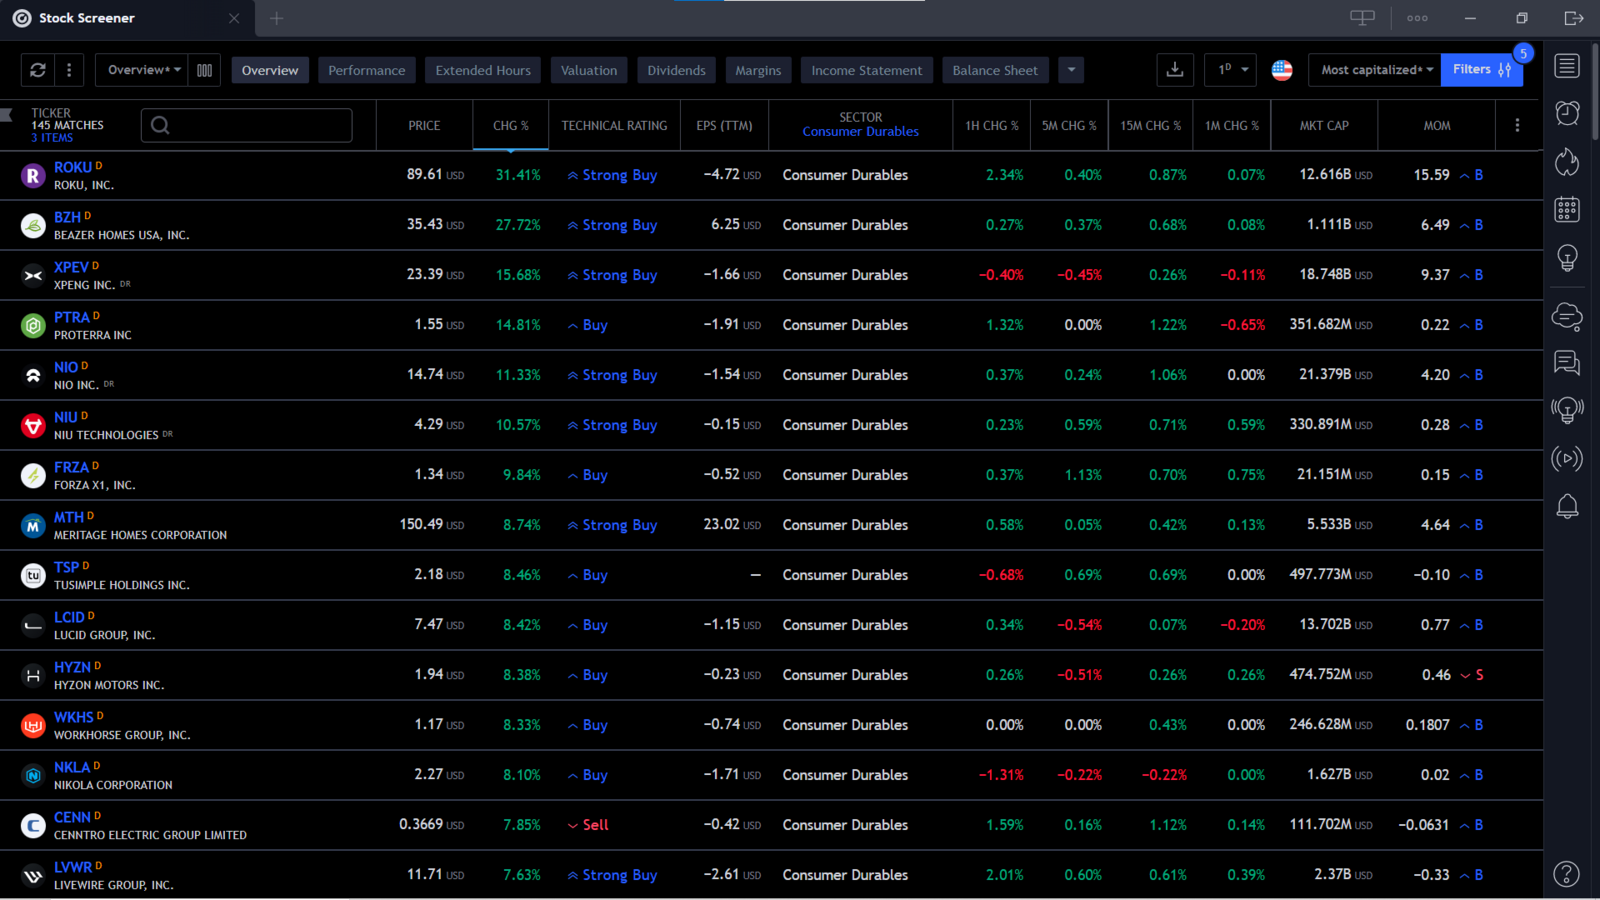Select the Balance Sheet tab
This screenshot has width=1600, height=900.
(x=994, y=70)
